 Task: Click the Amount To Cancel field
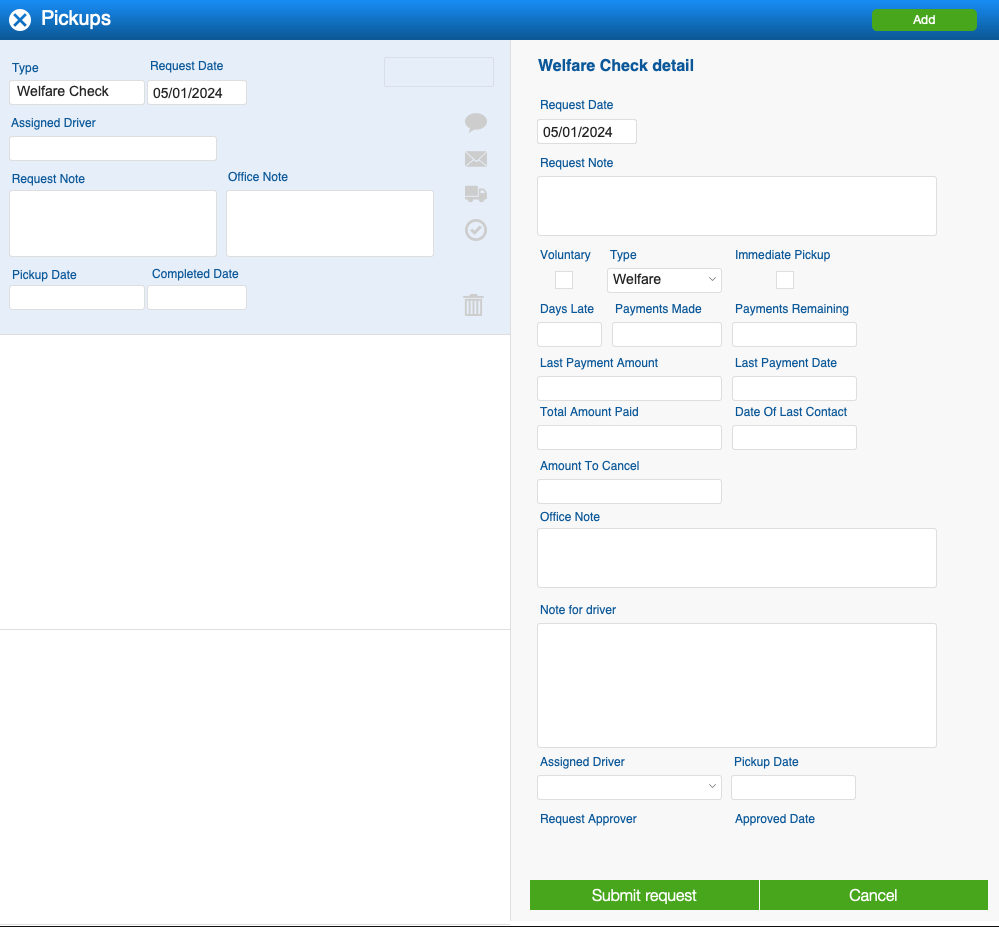[x=629, y=492]
